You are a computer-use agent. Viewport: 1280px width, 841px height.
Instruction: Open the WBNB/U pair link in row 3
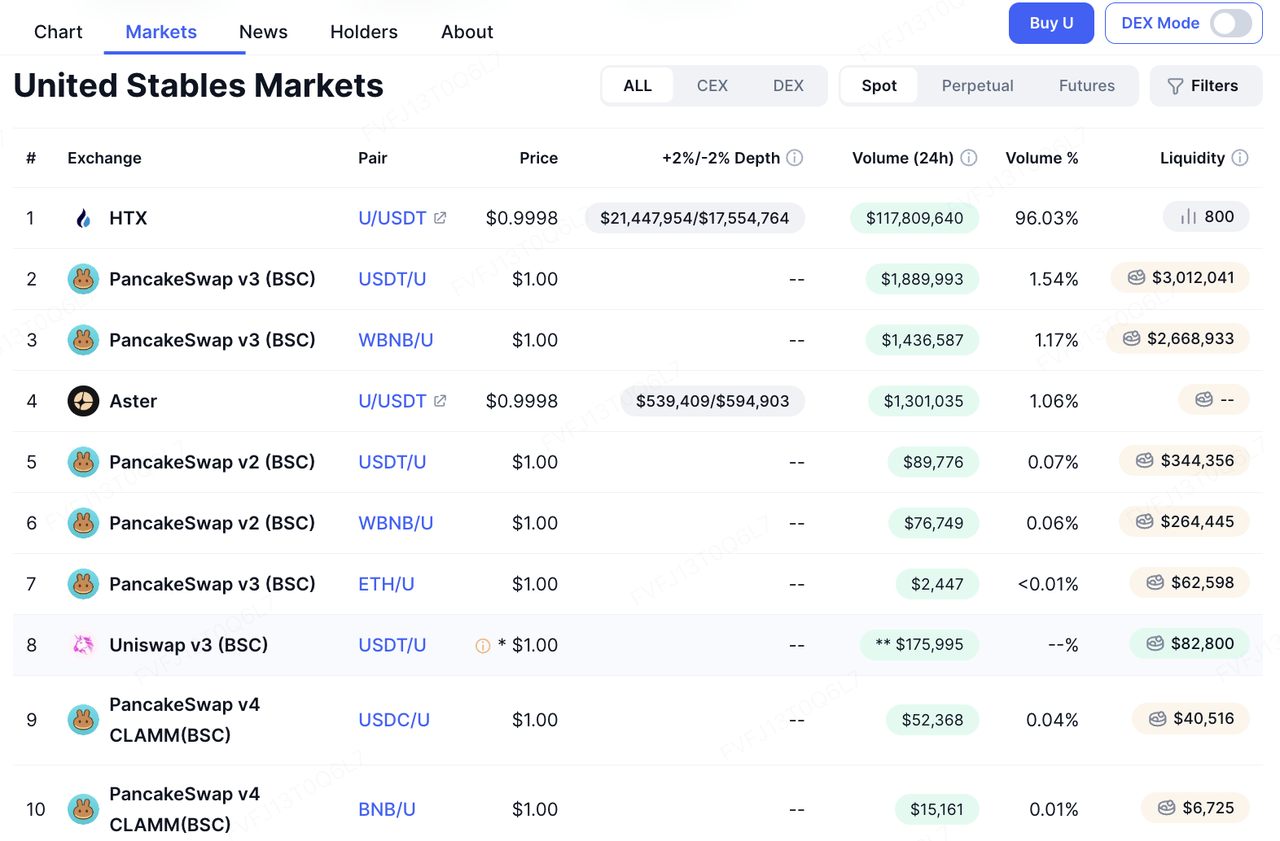396,340
